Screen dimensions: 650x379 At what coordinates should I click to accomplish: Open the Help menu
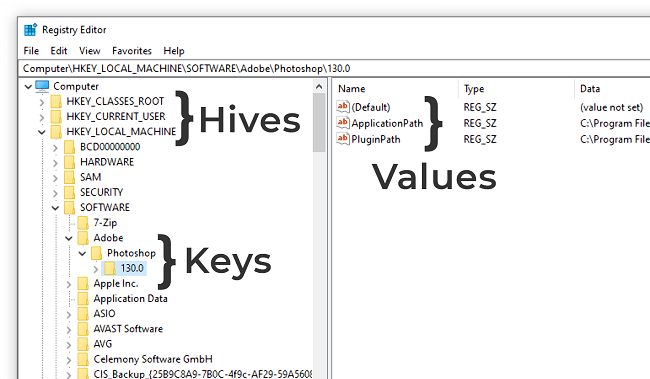tap(174, 51)
